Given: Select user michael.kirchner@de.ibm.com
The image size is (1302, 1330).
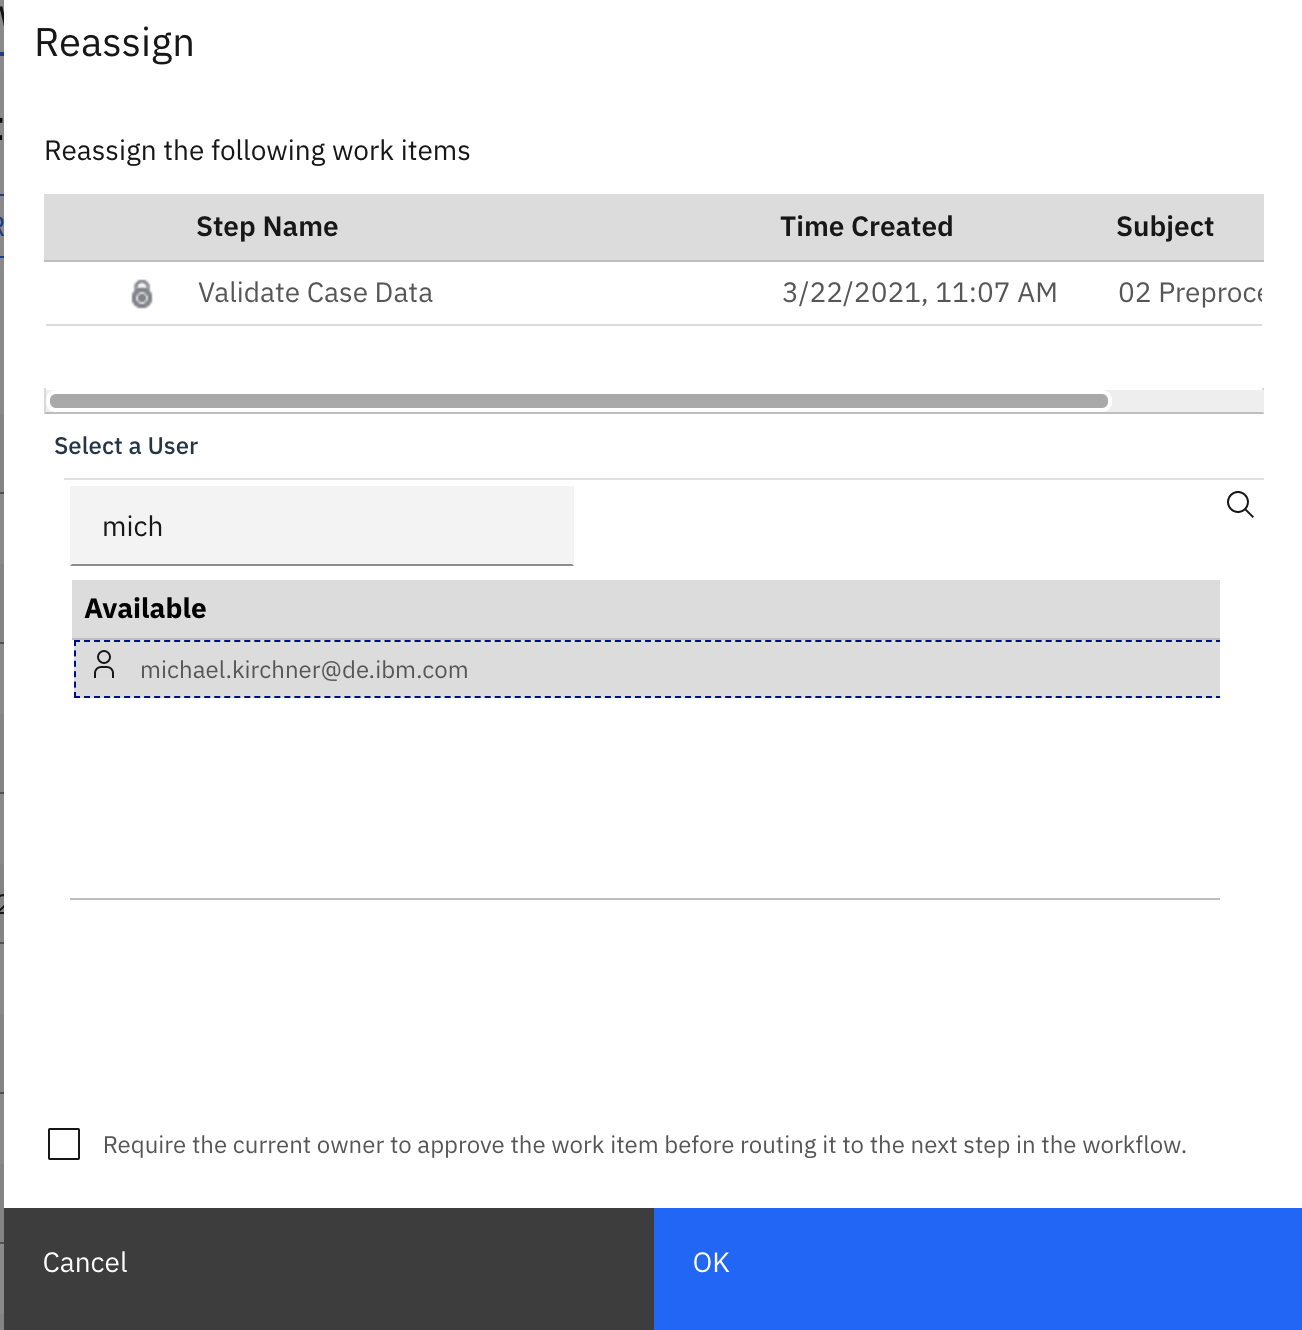Looking at the screenshot, I should [x=304, y=670].
